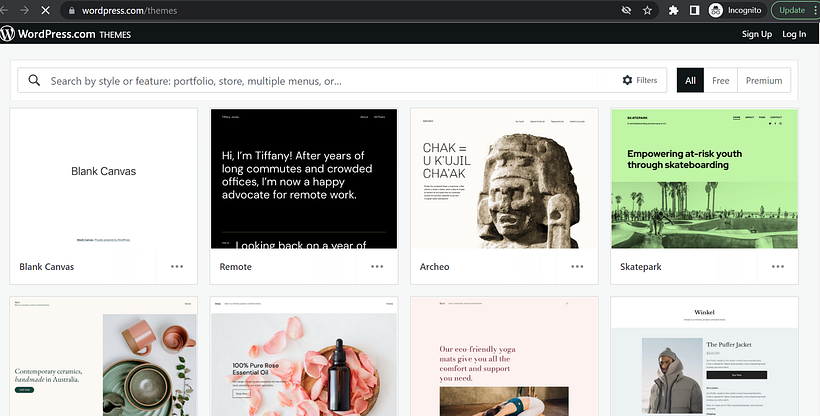The height and width of the screenshot is (416, 820).
Task: Open more options for Archeo theme
Action: [x=577, y=266]
